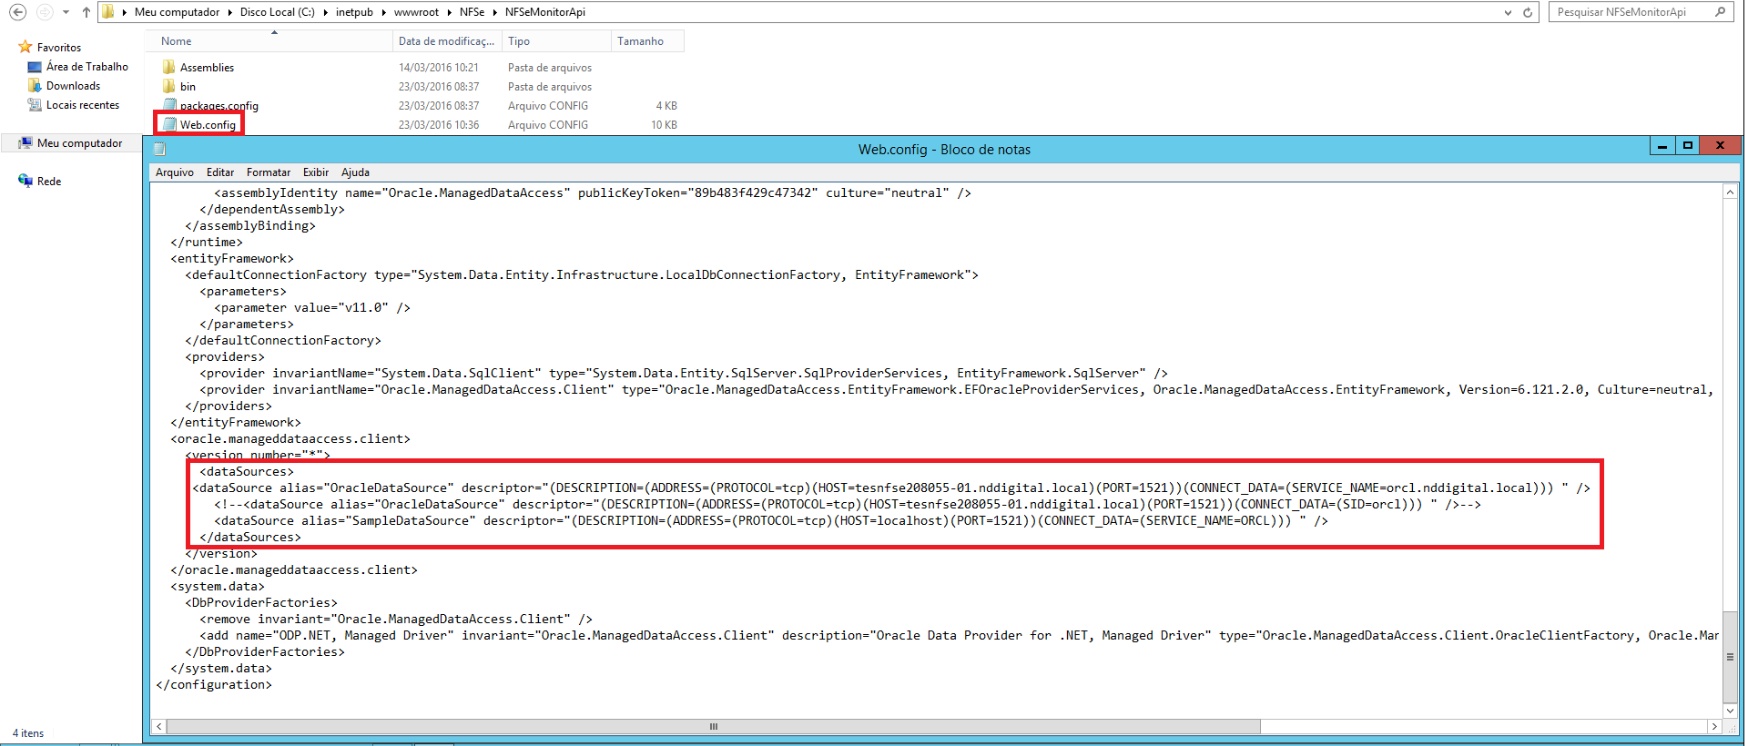Open the Assemblies folder
Viewport: 1746px width, 746px height.
click(x=206, y=68)
